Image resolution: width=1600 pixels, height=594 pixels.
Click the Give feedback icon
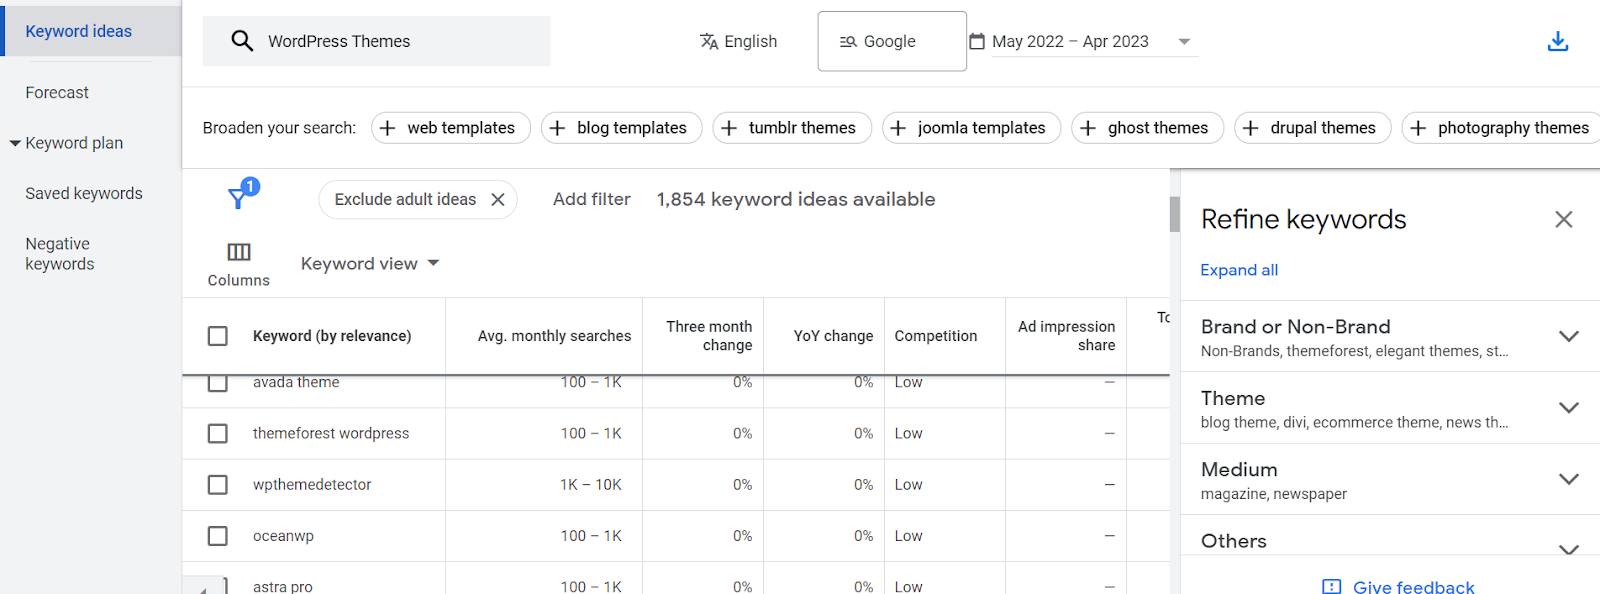(x=1331, y=587)
